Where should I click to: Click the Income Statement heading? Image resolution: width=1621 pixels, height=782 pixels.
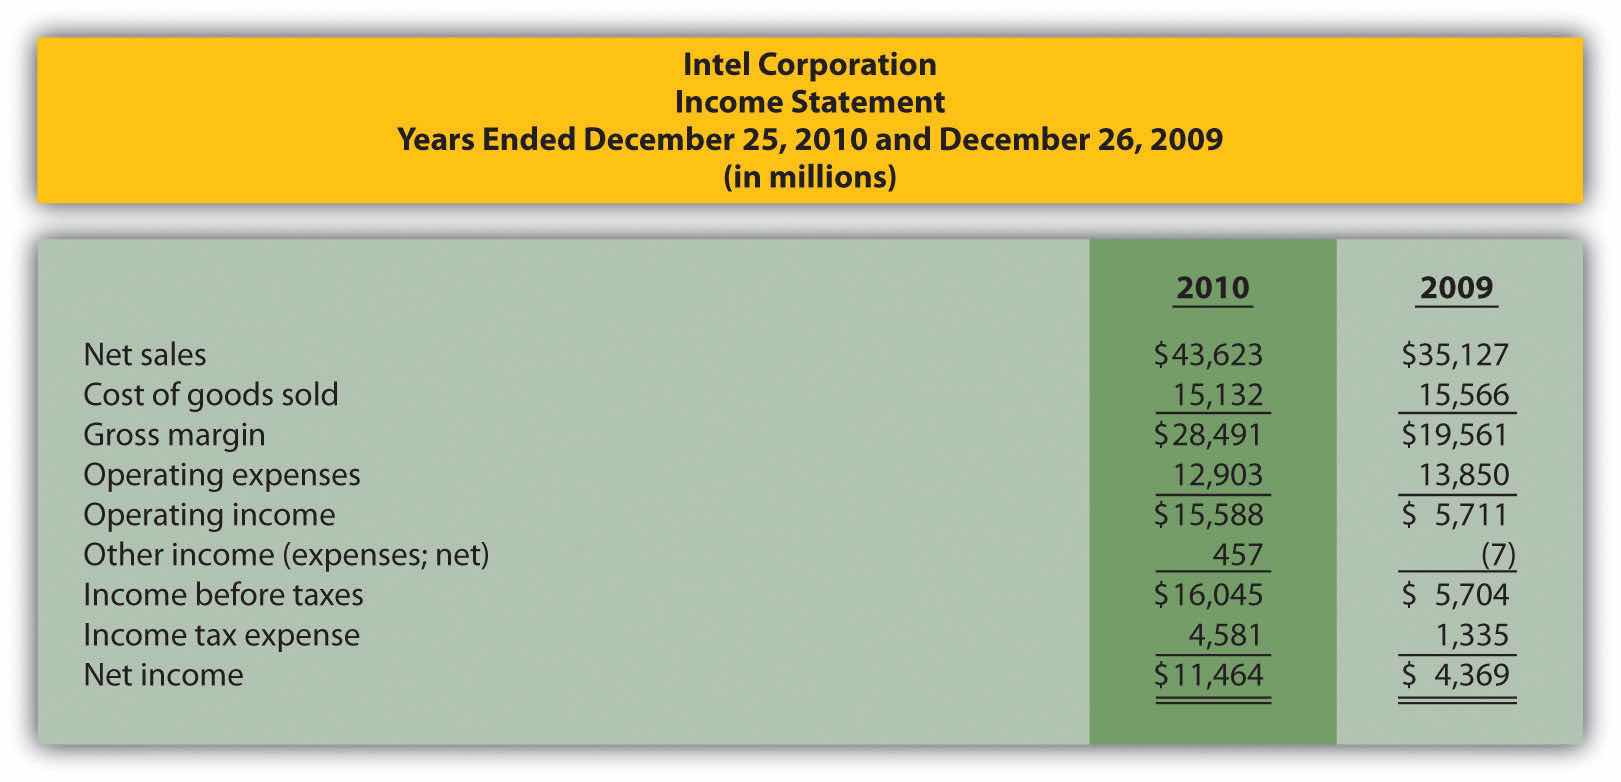pos(809,102)
